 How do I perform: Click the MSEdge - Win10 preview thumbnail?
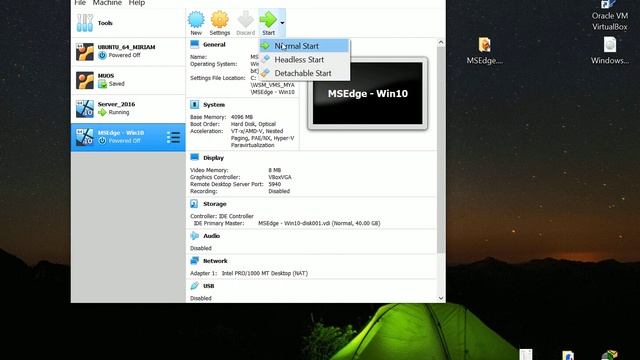point(367,93)
